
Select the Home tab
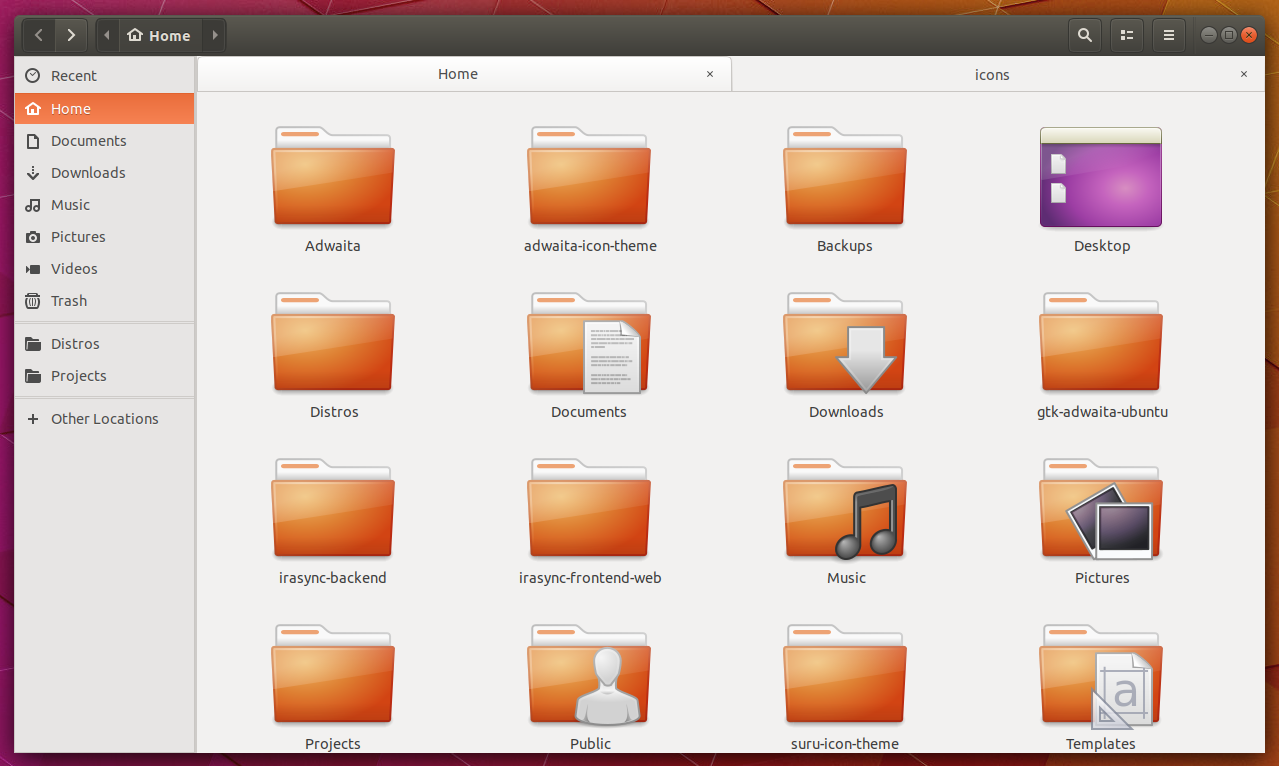(457, 73)
